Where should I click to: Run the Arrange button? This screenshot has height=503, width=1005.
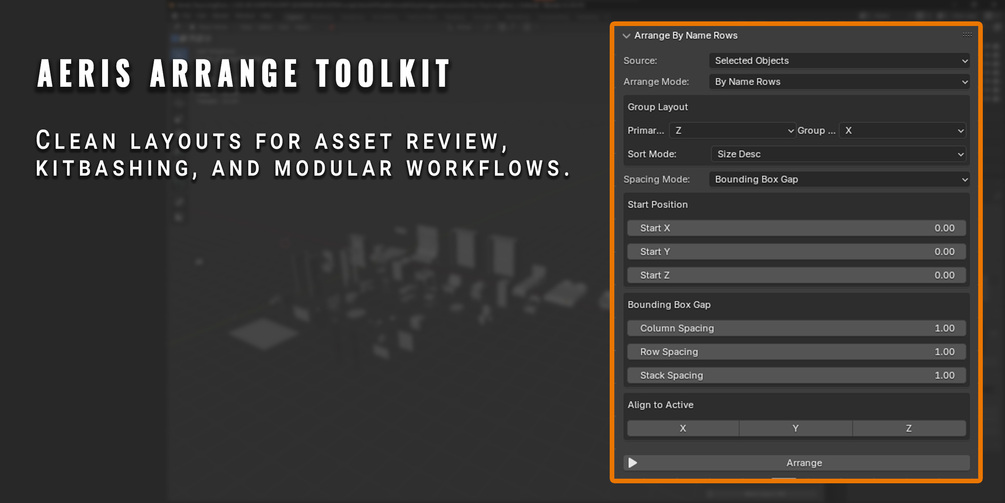(797, 463)
